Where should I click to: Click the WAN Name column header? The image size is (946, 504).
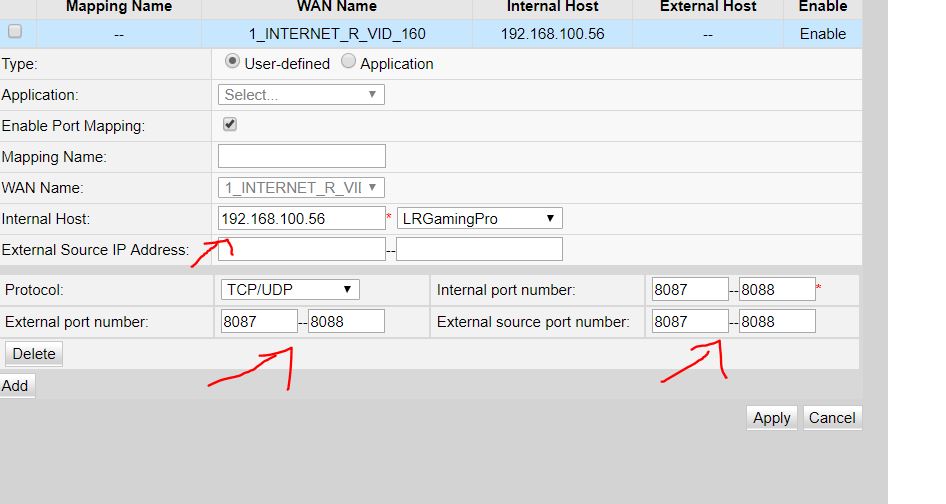tap(337, 7)
